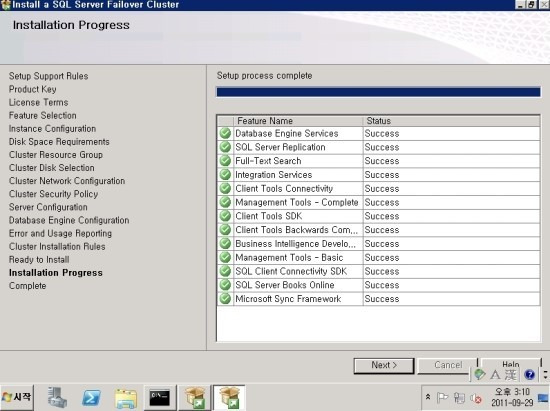Click the check icon for Management Tools - Complete

[x=225, y=202]
